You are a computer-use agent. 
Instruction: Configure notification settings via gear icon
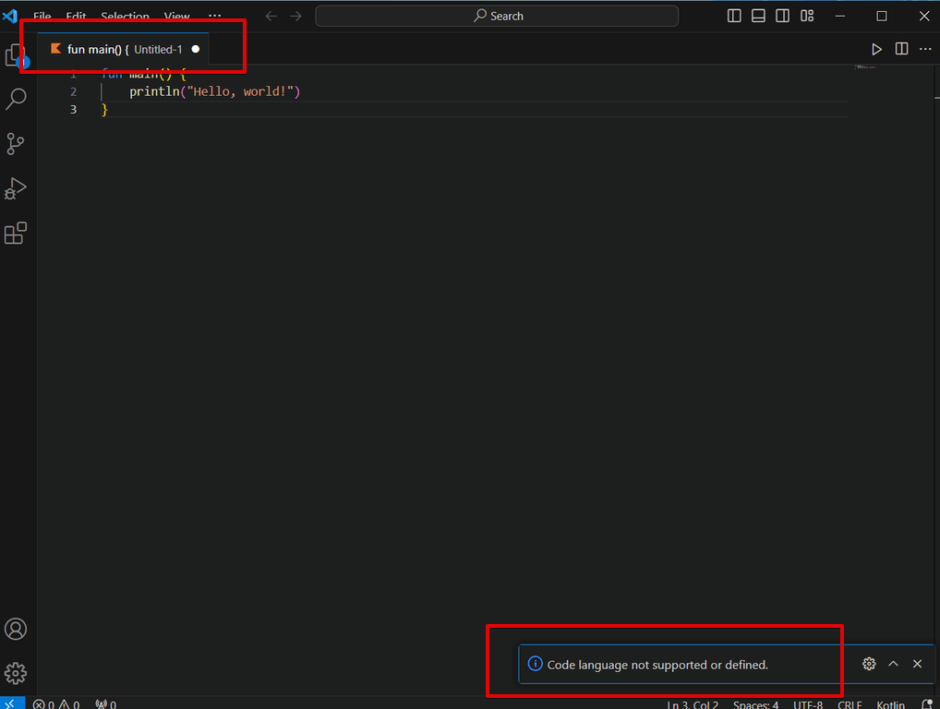(868, 663)
